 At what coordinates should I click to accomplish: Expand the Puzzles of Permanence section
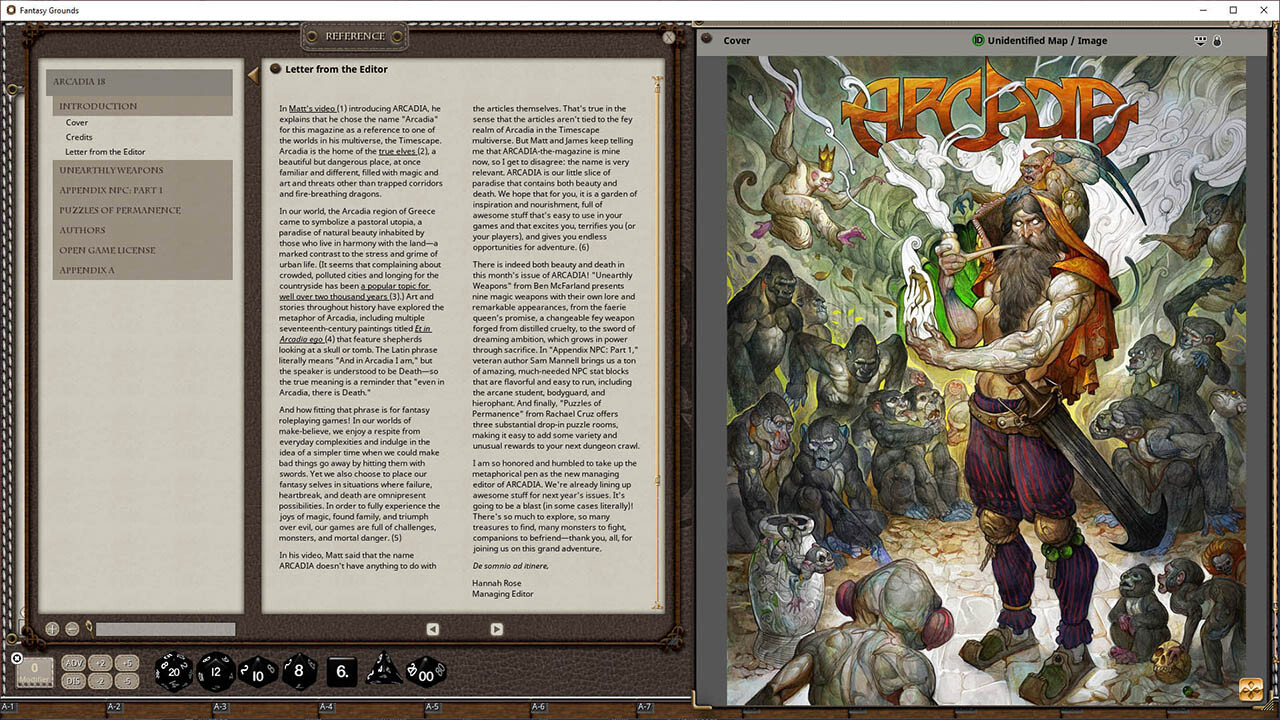[119, 210]
